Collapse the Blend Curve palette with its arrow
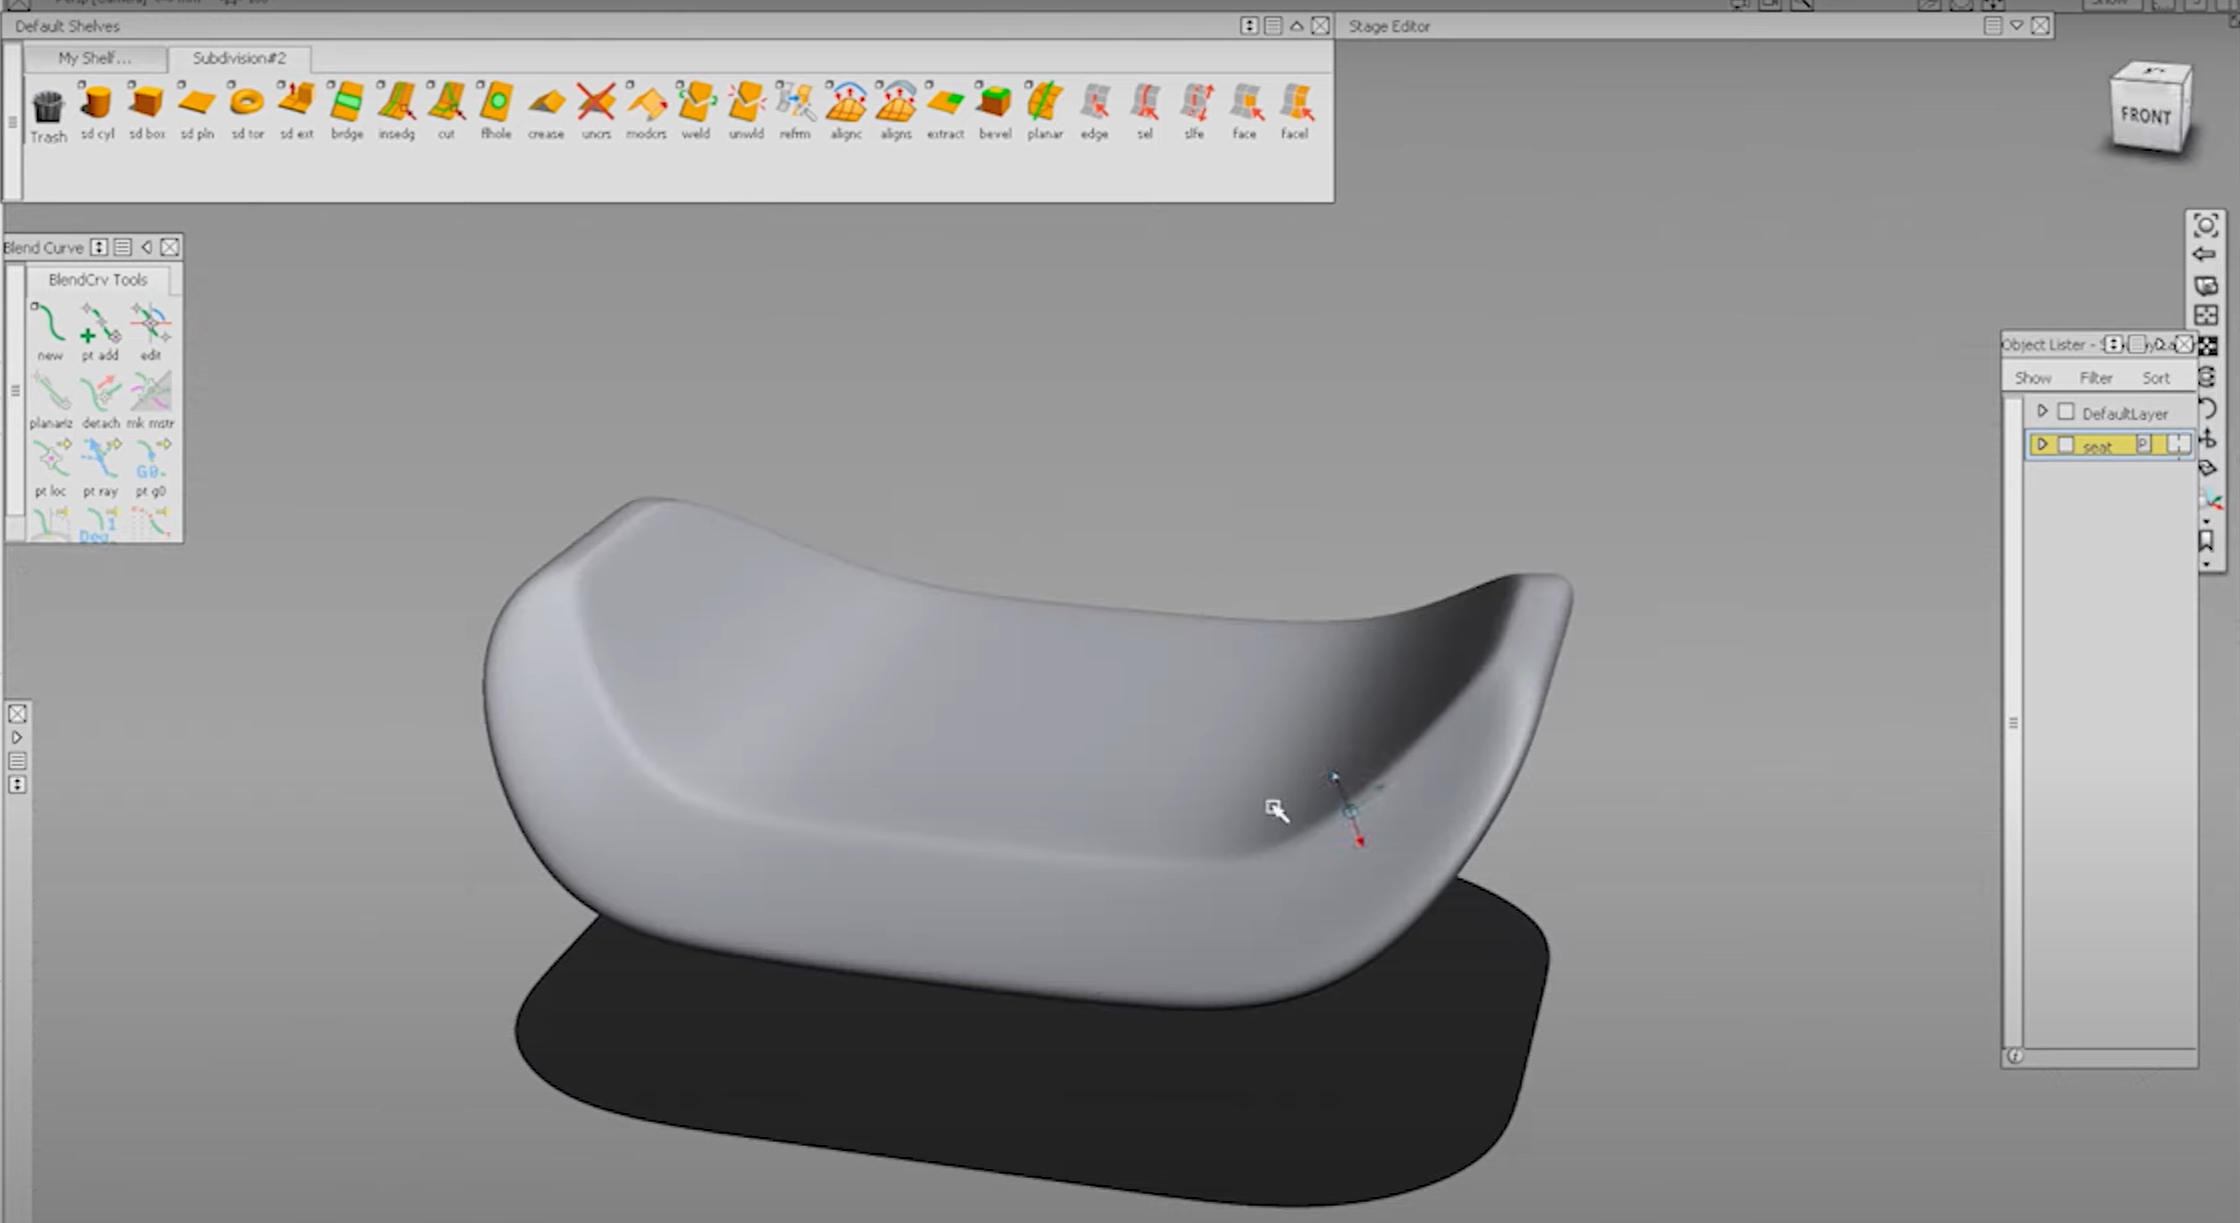Screen dimensions: 2240x1223 click(146, 247)
